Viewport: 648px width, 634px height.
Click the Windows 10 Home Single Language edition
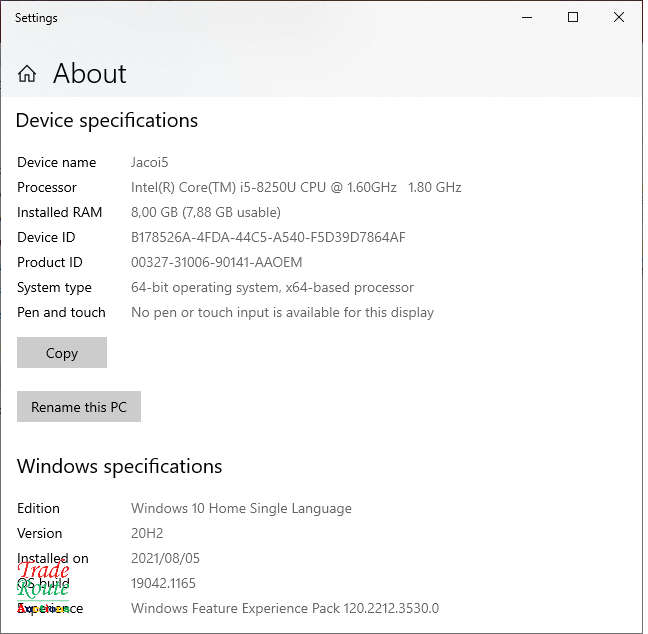(x=241, y=508)
